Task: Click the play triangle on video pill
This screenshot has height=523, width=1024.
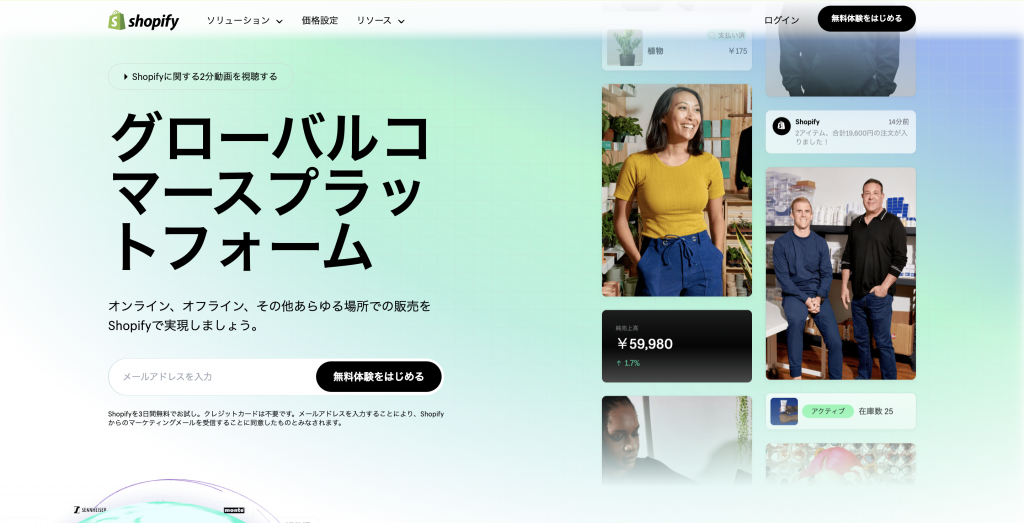Action: click(125, 76)
